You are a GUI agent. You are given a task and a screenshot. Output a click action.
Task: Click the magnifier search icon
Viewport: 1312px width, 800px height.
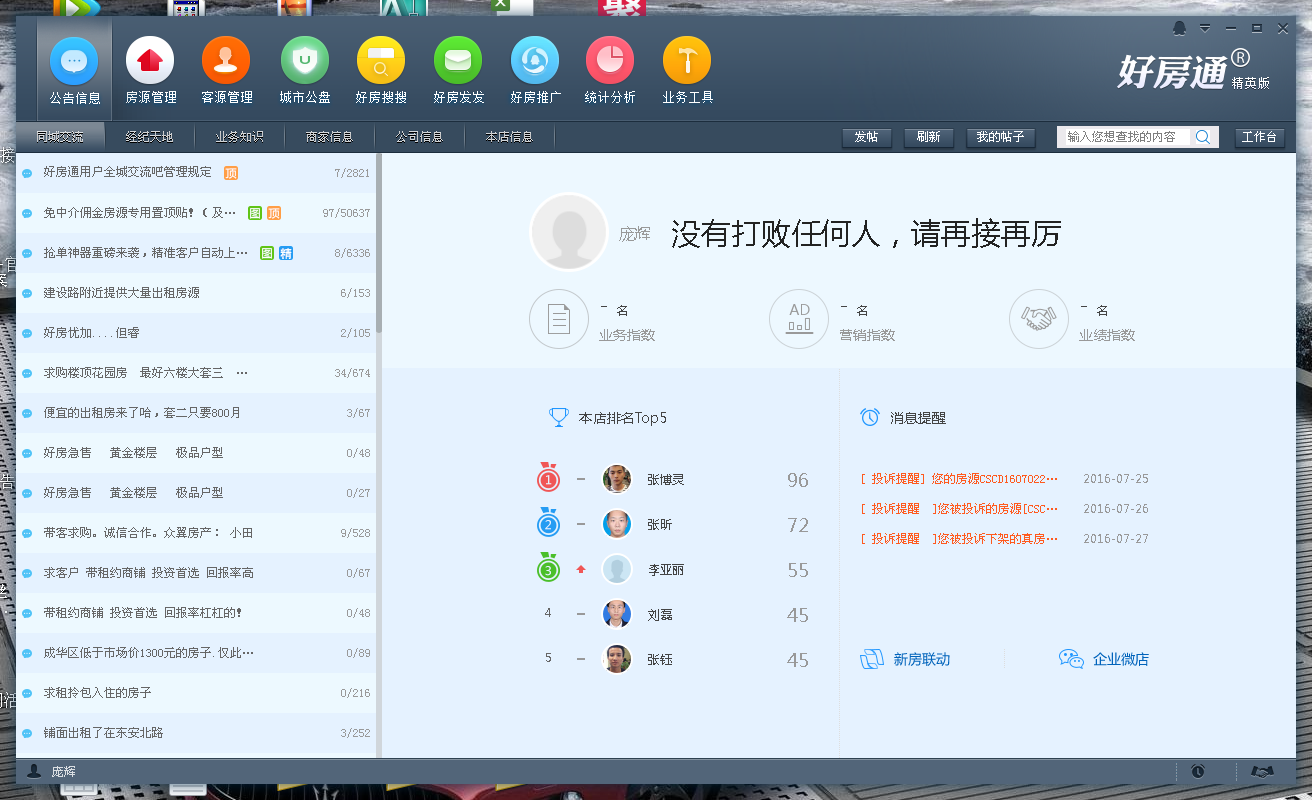coord(1203,137)
